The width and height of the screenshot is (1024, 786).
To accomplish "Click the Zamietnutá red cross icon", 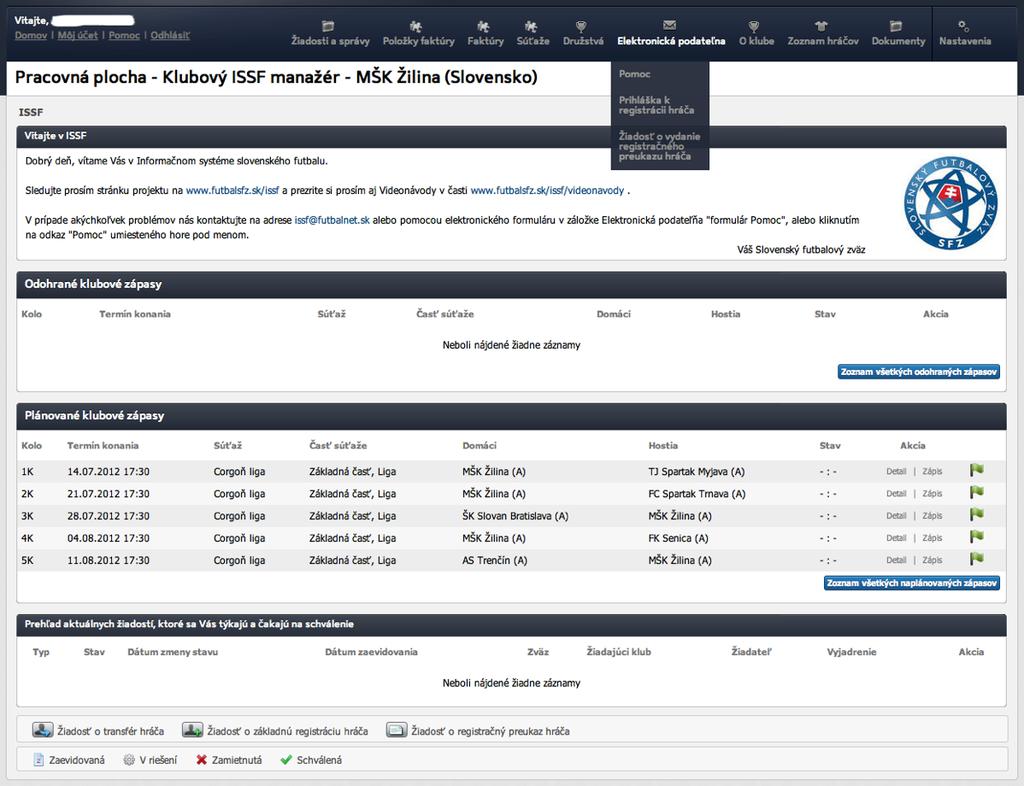I will (202, 760).
